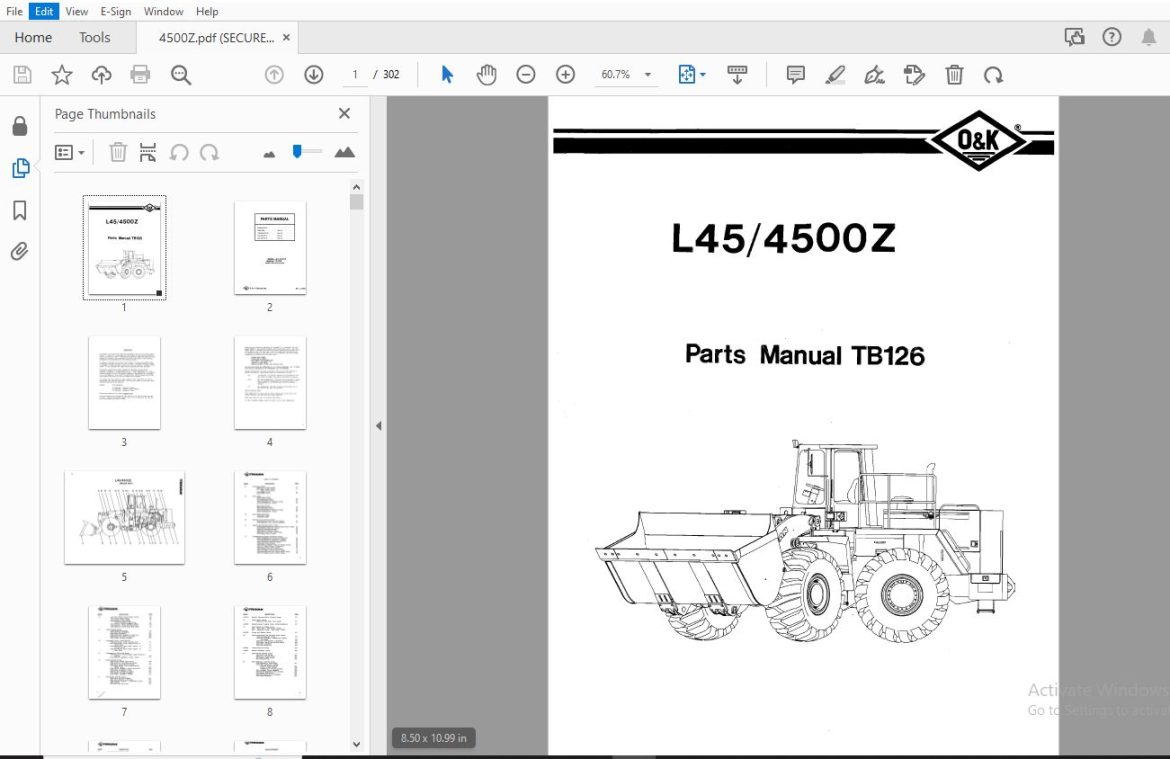The height and width of the screenshot is (759, 1170).
Task: Select page 2 thumbnail
Action: pyautogui.click(x=270, y=248)
